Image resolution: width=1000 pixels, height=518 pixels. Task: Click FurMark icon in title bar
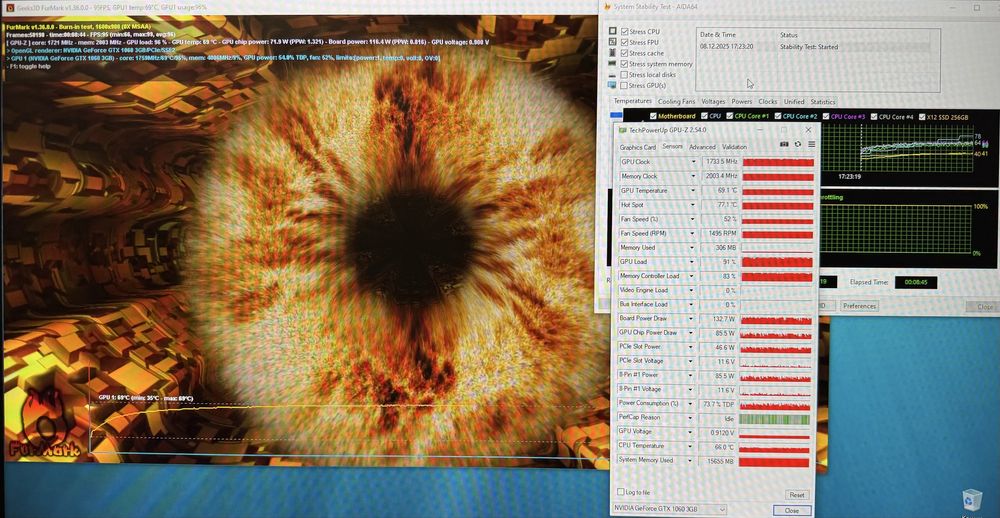pos(10,7)
